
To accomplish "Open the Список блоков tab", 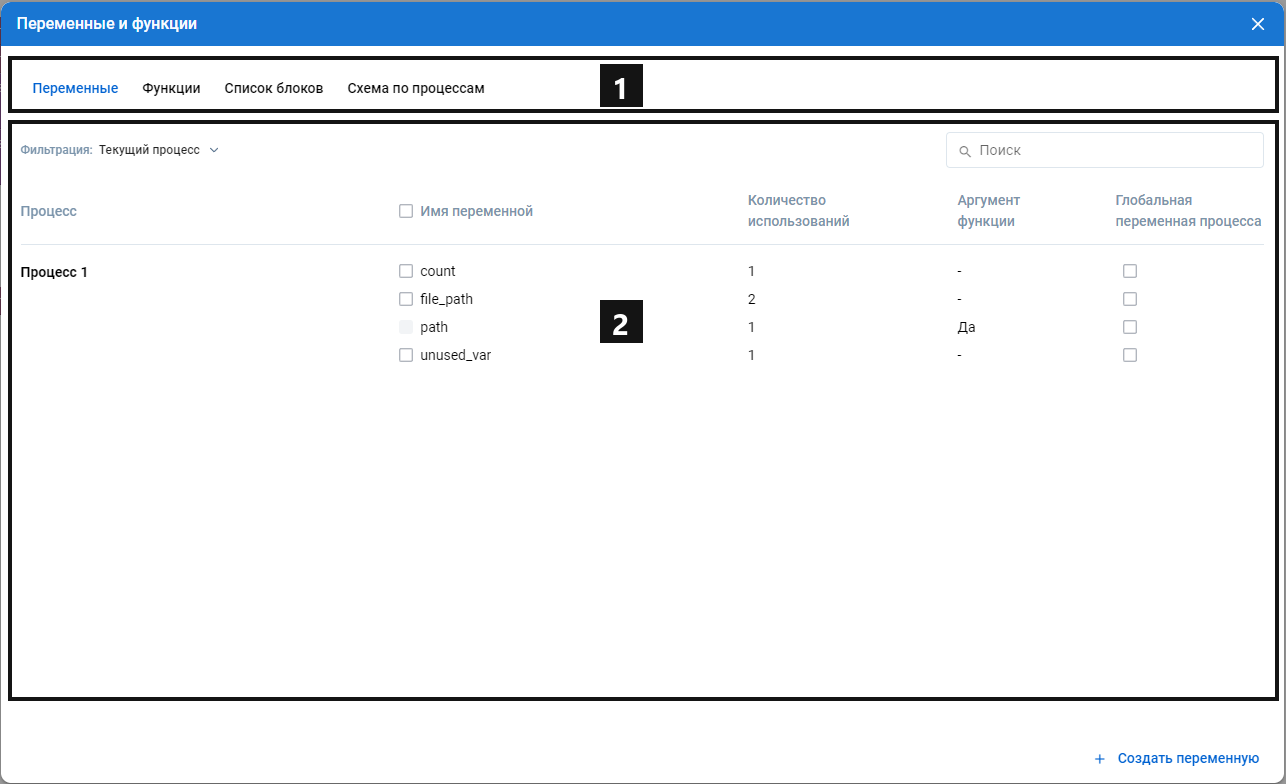I will pyautogui.click(x=274, y=88).
